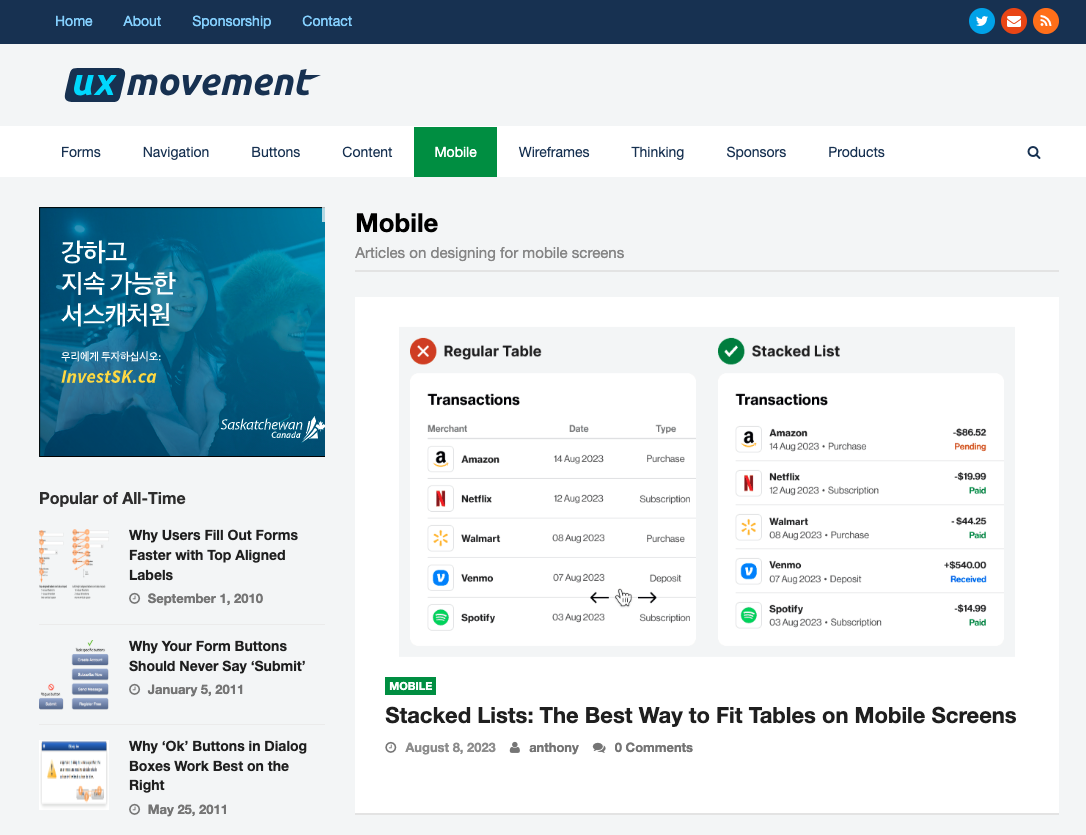Click clock icon beside January 5, 2011
Viewport: 1086px width, 835px height.
134,690
